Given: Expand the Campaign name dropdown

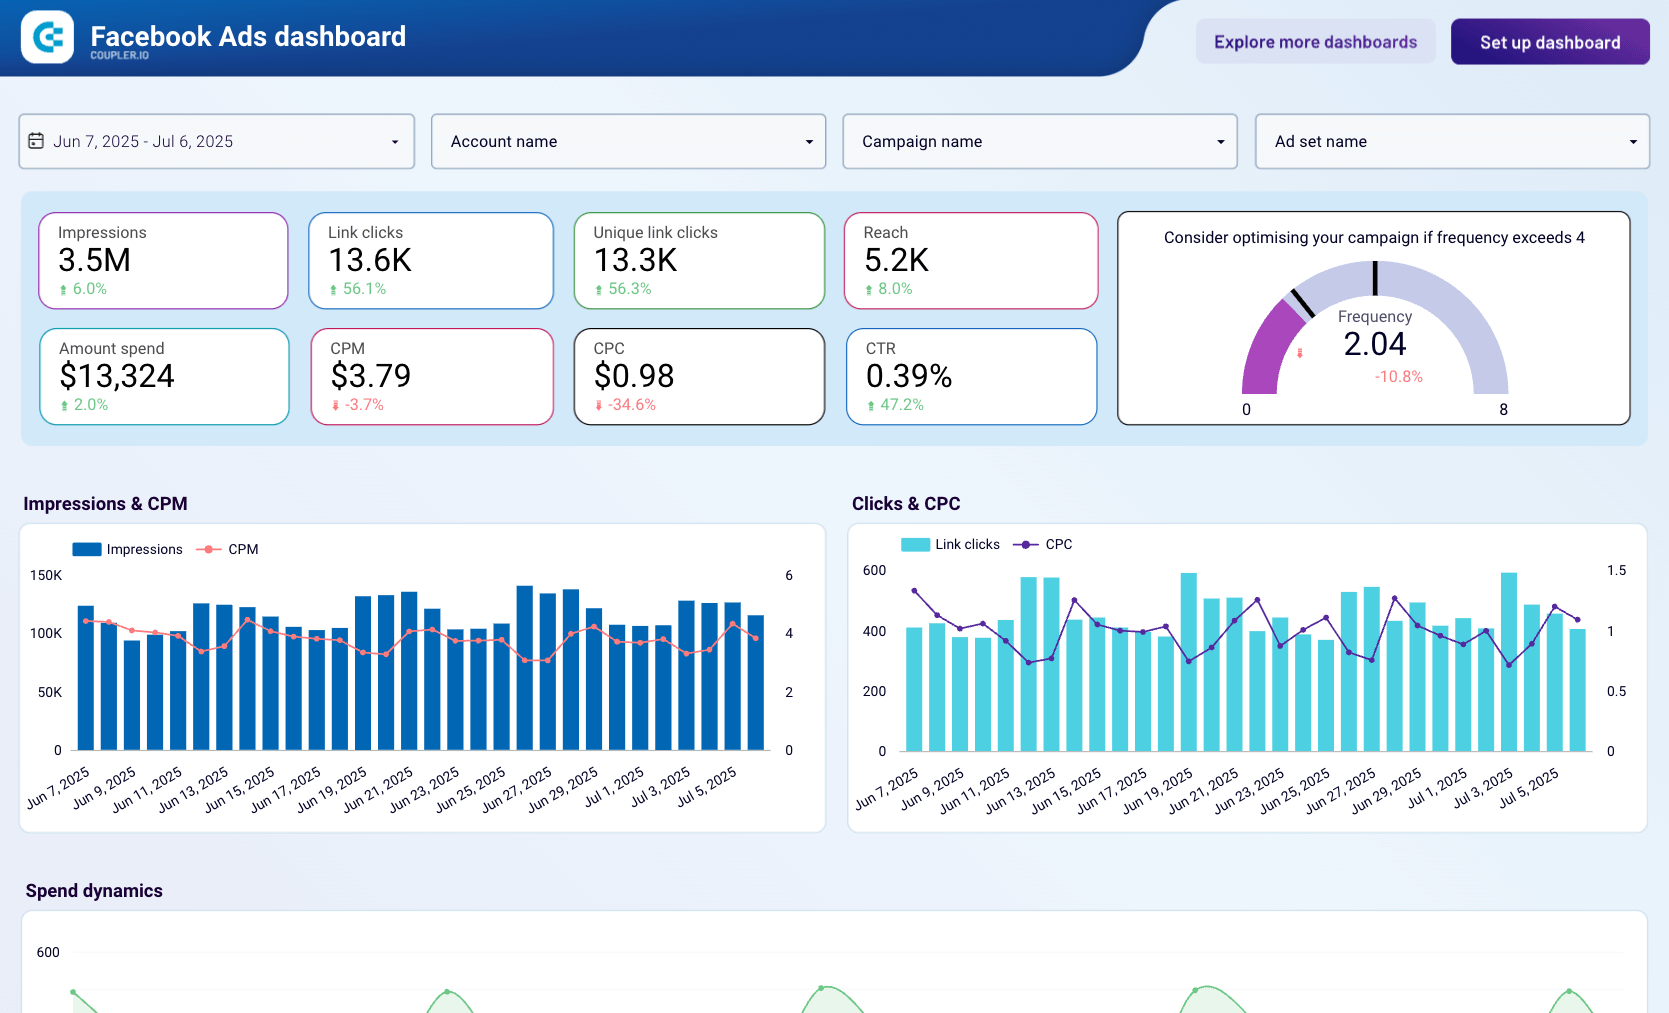Looking at the screenshot, I should pyautogui.click(x=1040, y=141).
